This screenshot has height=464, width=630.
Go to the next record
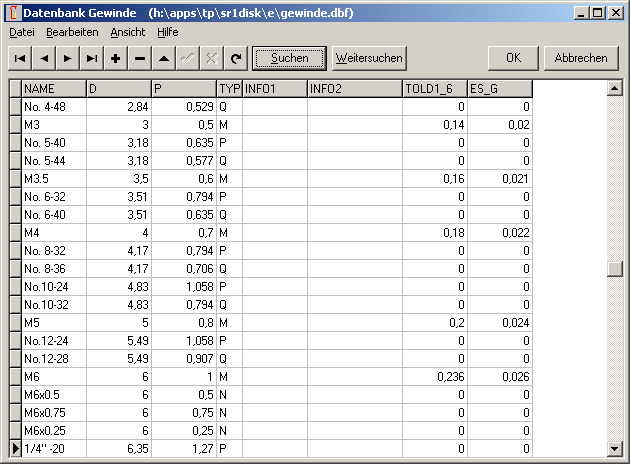pyautogui.click(x=68, y=58)
